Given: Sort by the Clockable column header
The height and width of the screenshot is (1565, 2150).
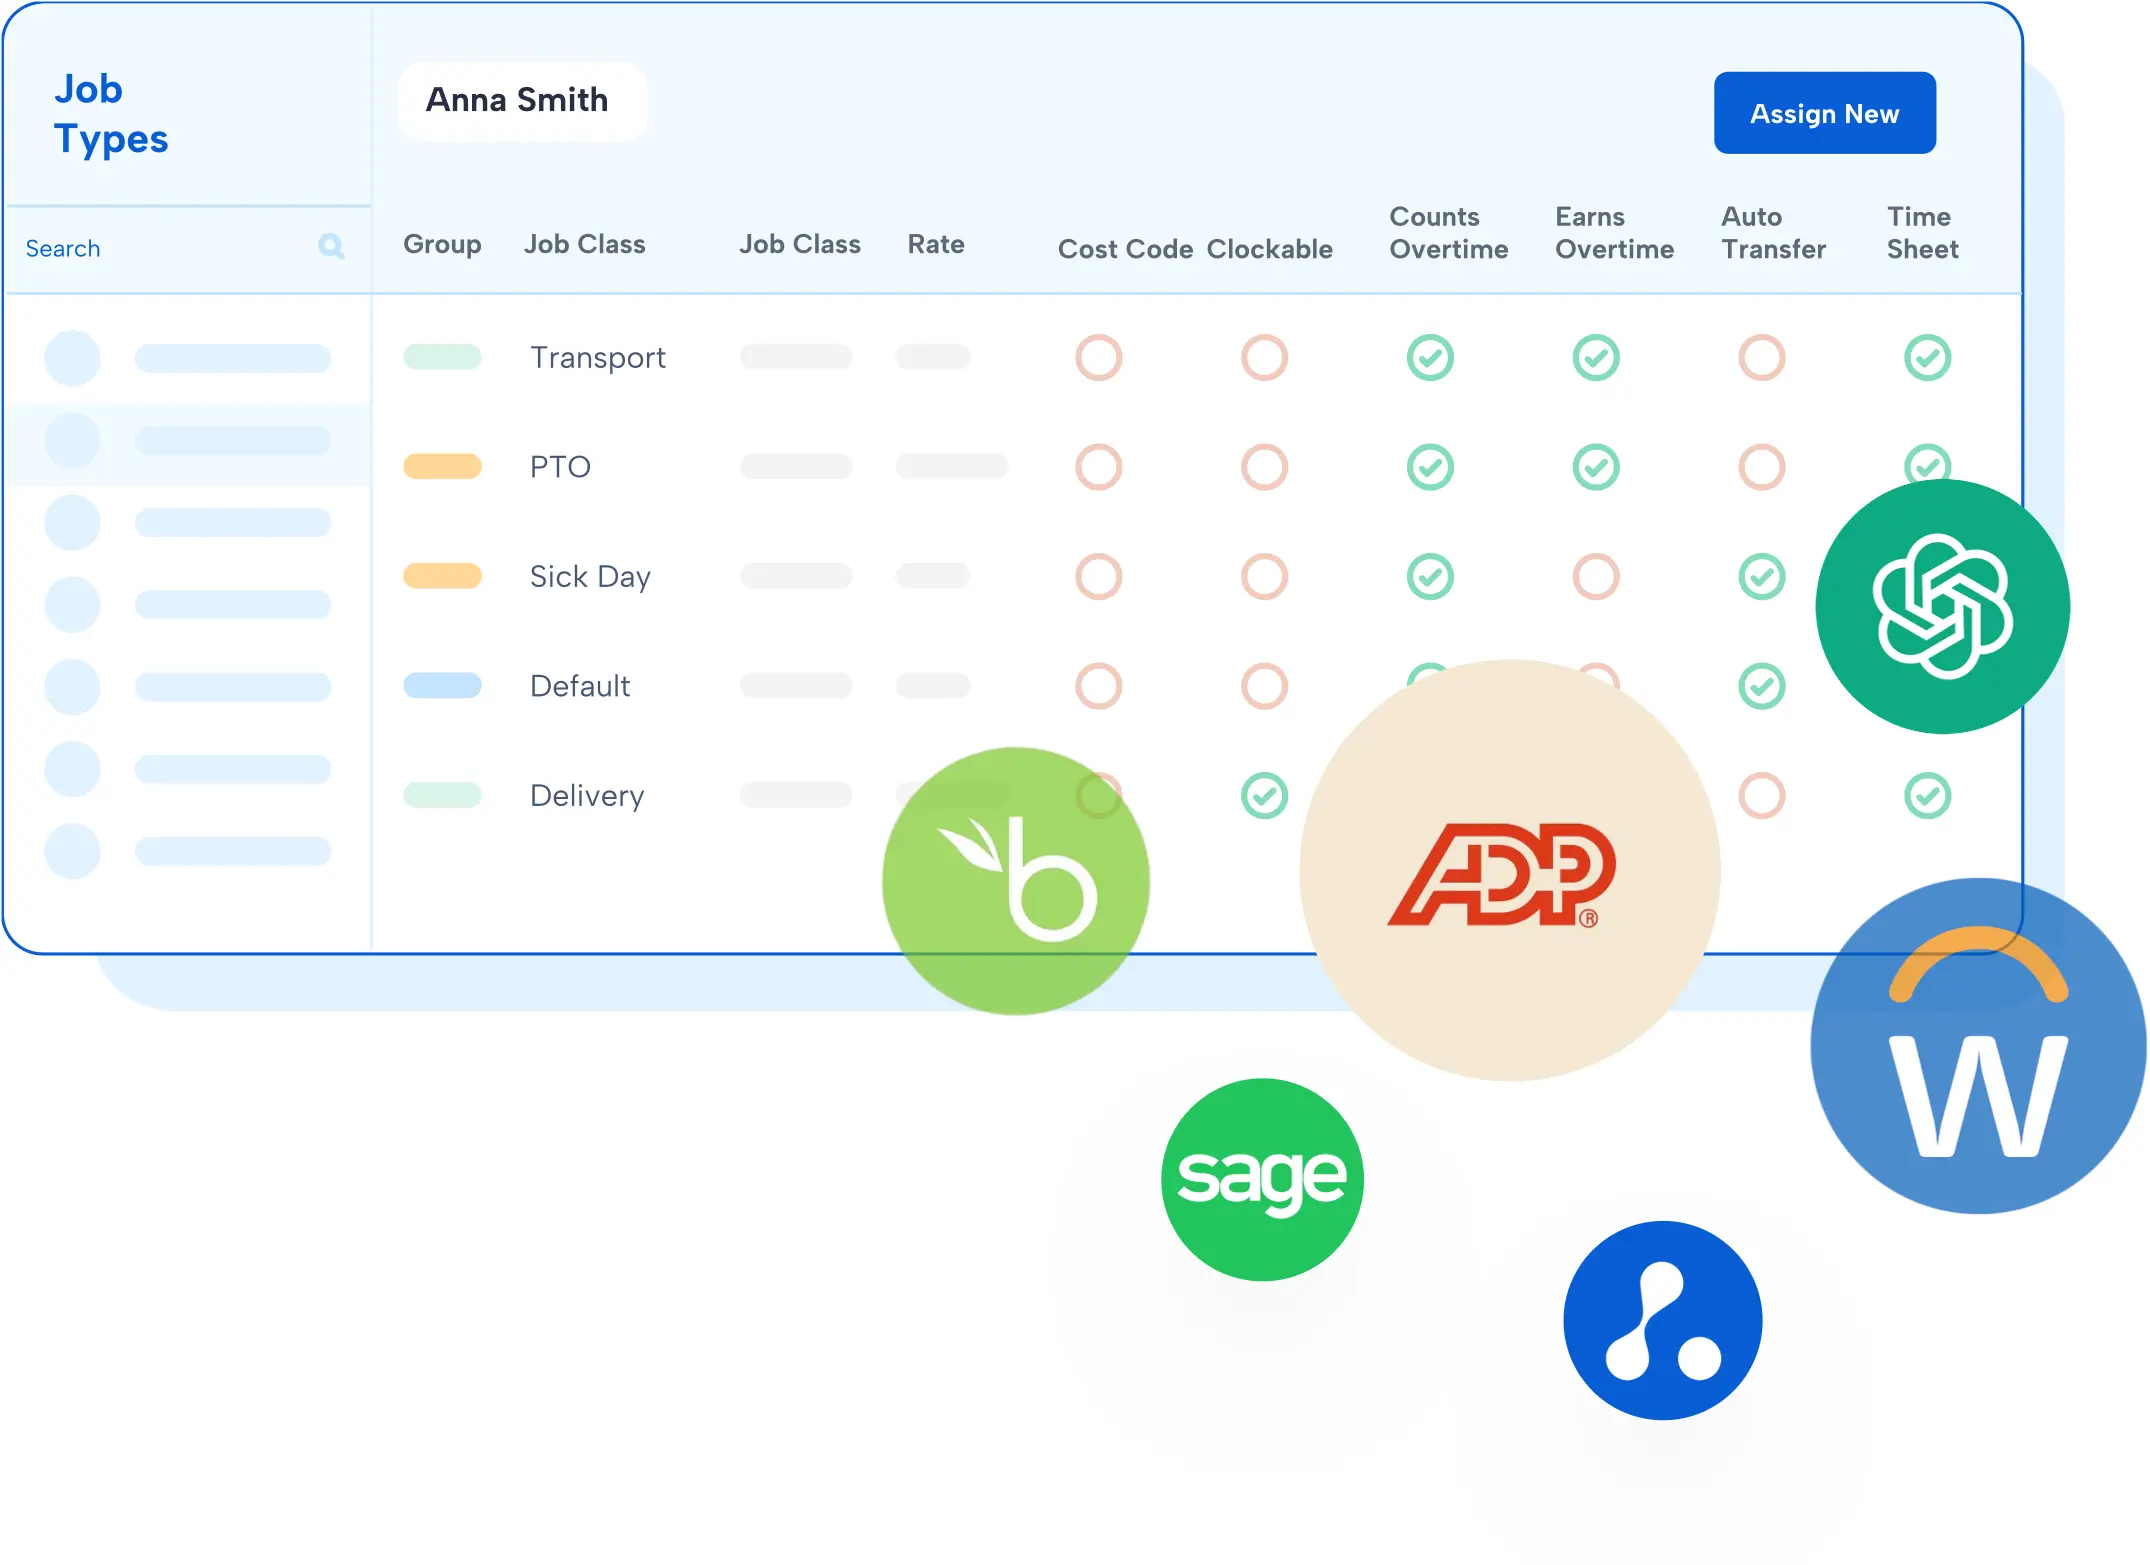Looking at the screenshot, I should (1270, 249).
